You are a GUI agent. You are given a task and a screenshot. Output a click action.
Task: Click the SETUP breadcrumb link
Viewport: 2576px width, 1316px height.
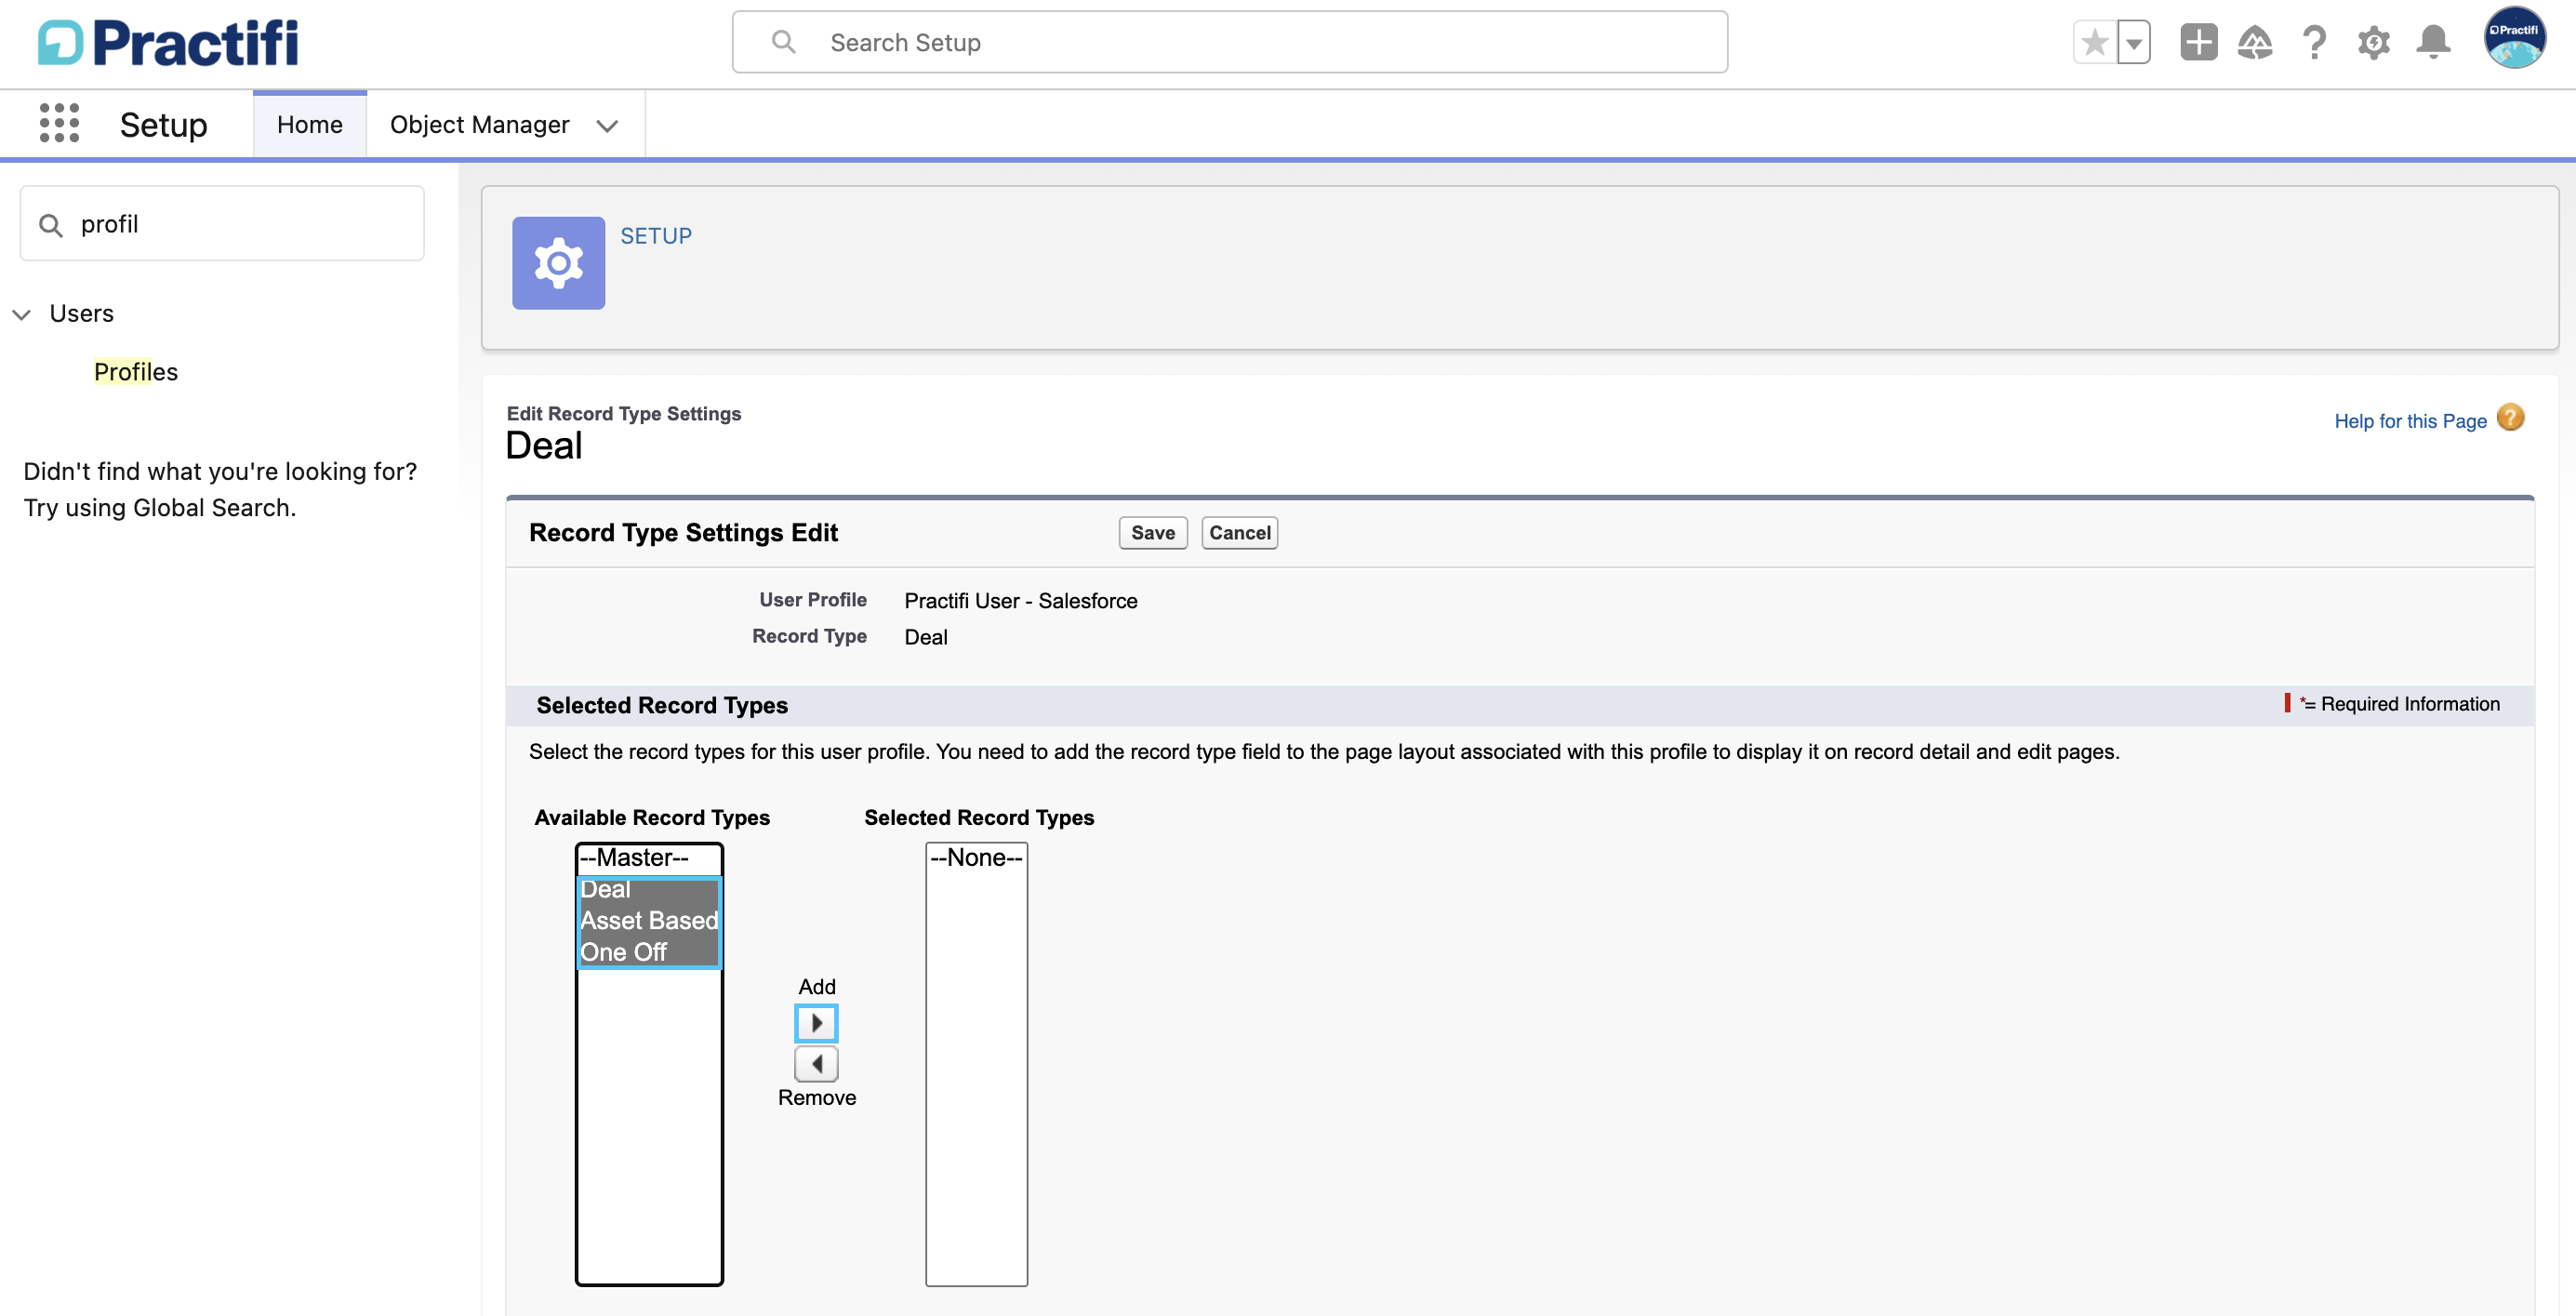coord(656,236)
